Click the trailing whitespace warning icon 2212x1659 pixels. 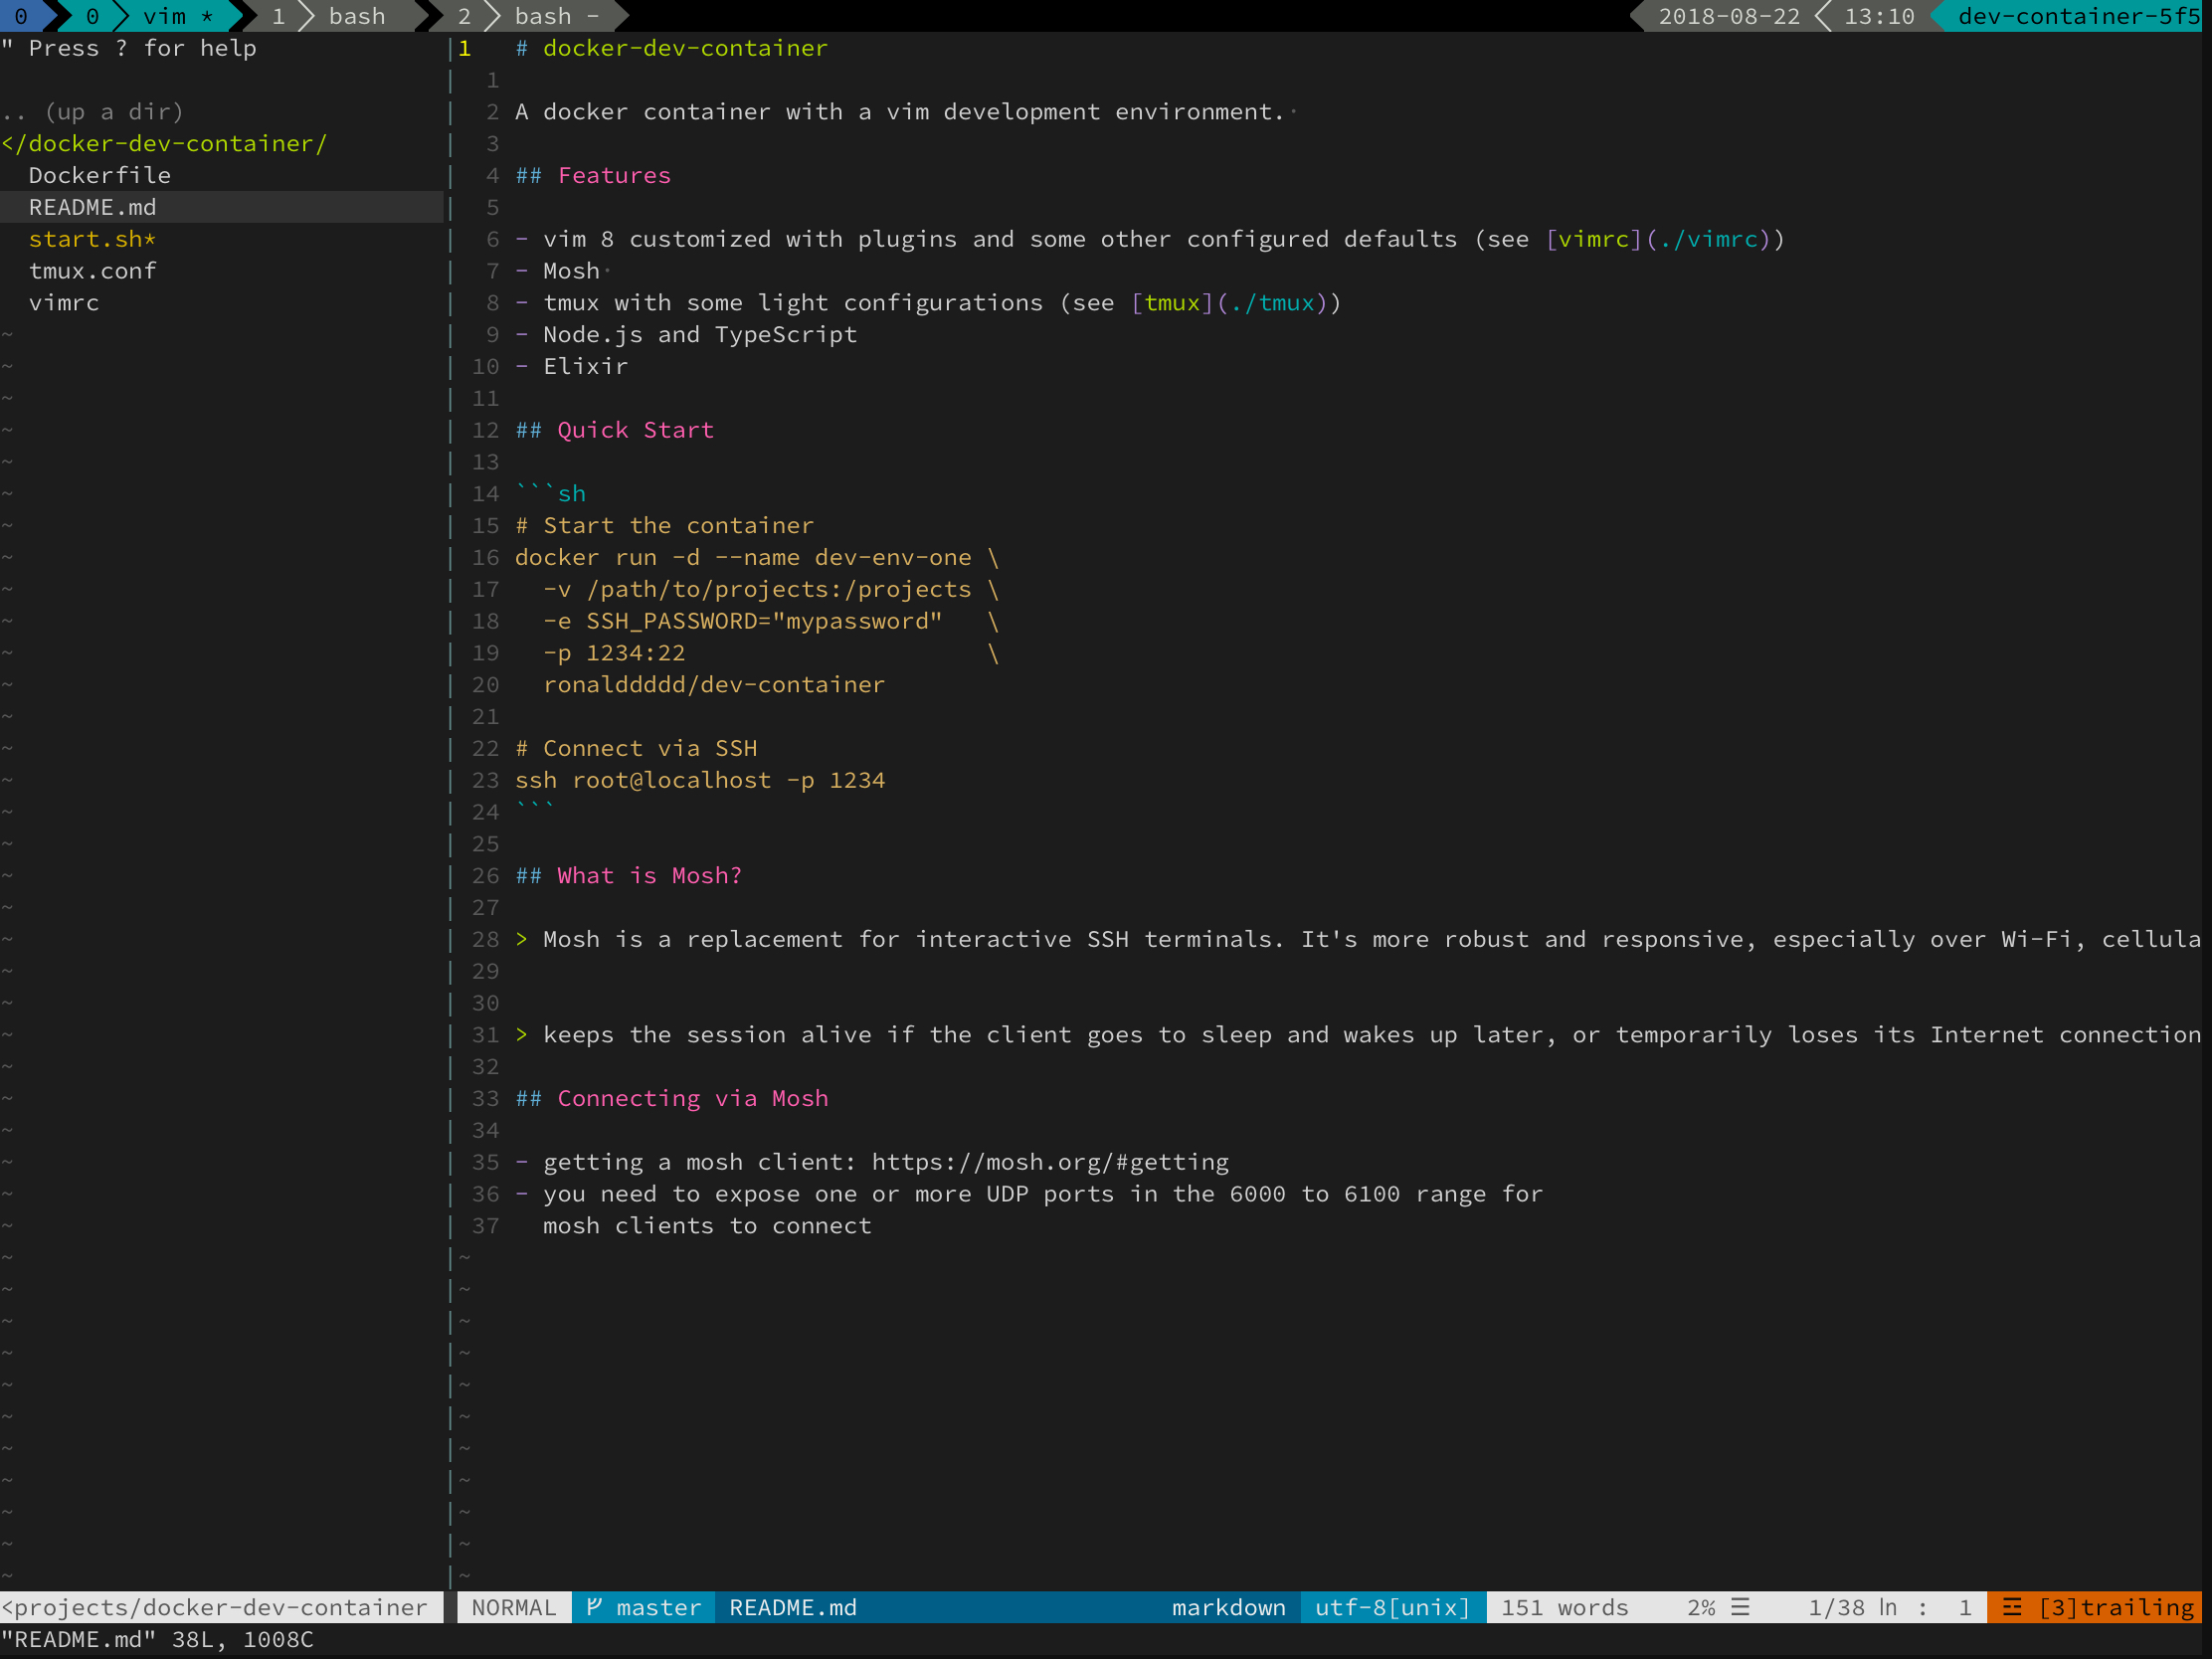(x=2012, y=1607)
